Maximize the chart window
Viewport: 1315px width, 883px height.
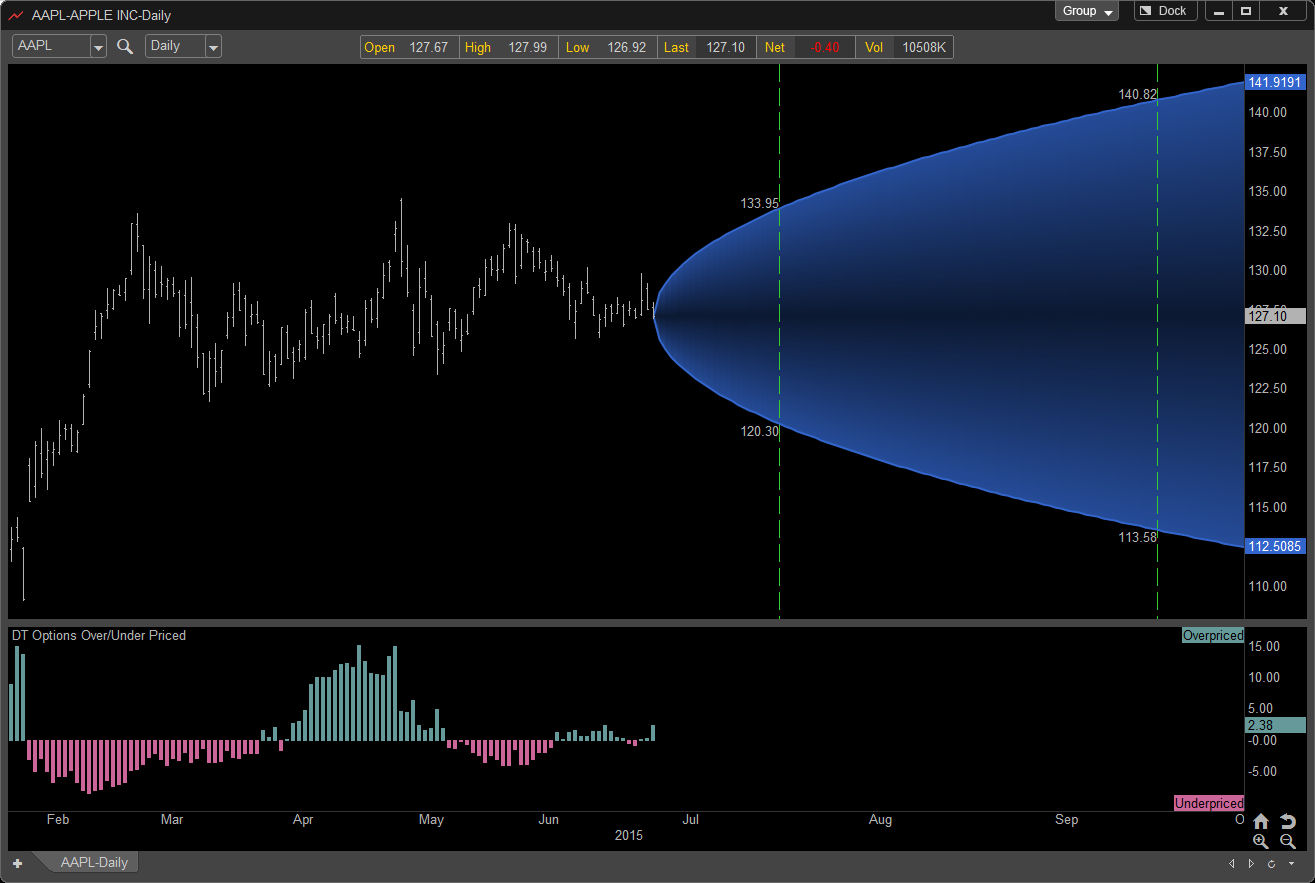coord(1246,11)
